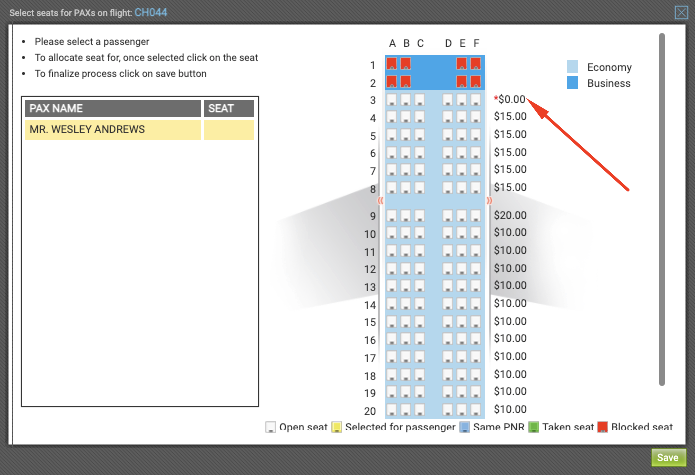Save the seat allocation
Viewport: 695px width, 475px height.
pos(668,458)
